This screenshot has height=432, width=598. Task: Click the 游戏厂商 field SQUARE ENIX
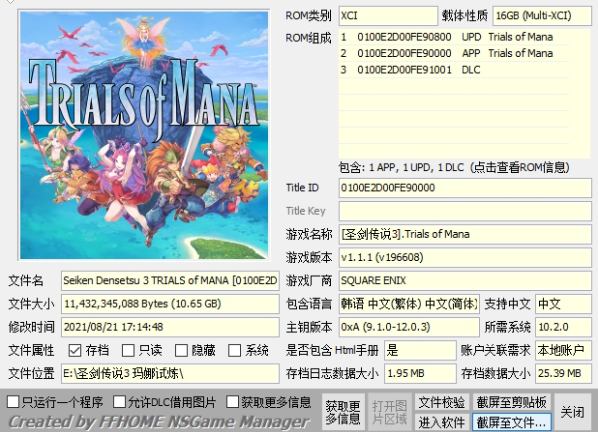[x=465, y=281]
